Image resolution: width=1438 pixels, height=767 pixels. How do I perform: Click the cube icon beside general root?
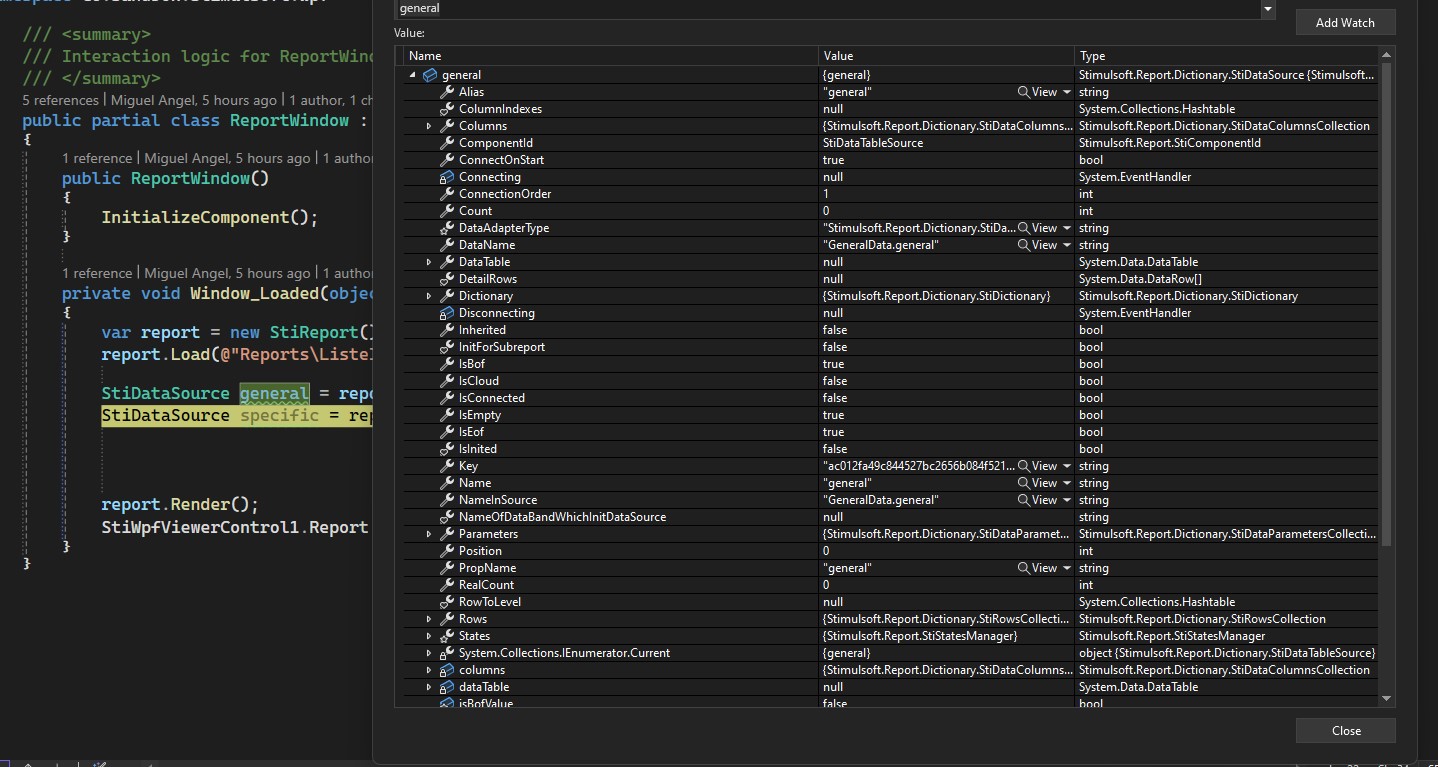click(x=430, y=75)
